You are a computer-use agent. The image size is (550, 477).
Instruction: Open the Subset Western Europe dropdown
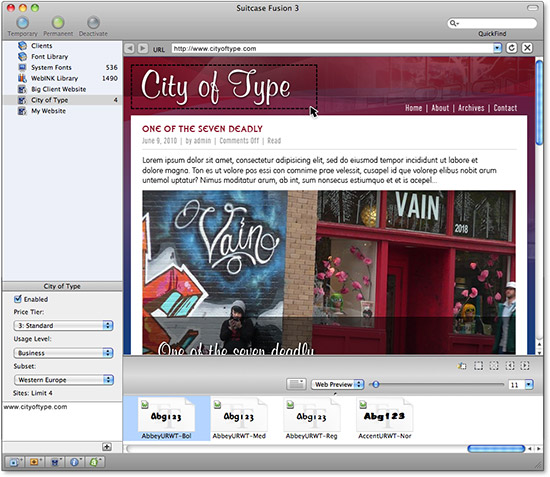63,379
